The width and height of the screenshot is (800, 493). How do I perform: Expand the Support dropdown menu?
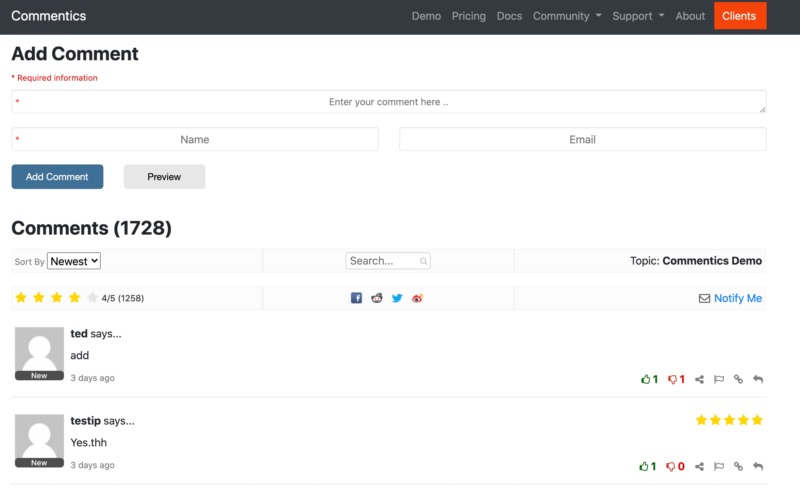coord(638,16)
